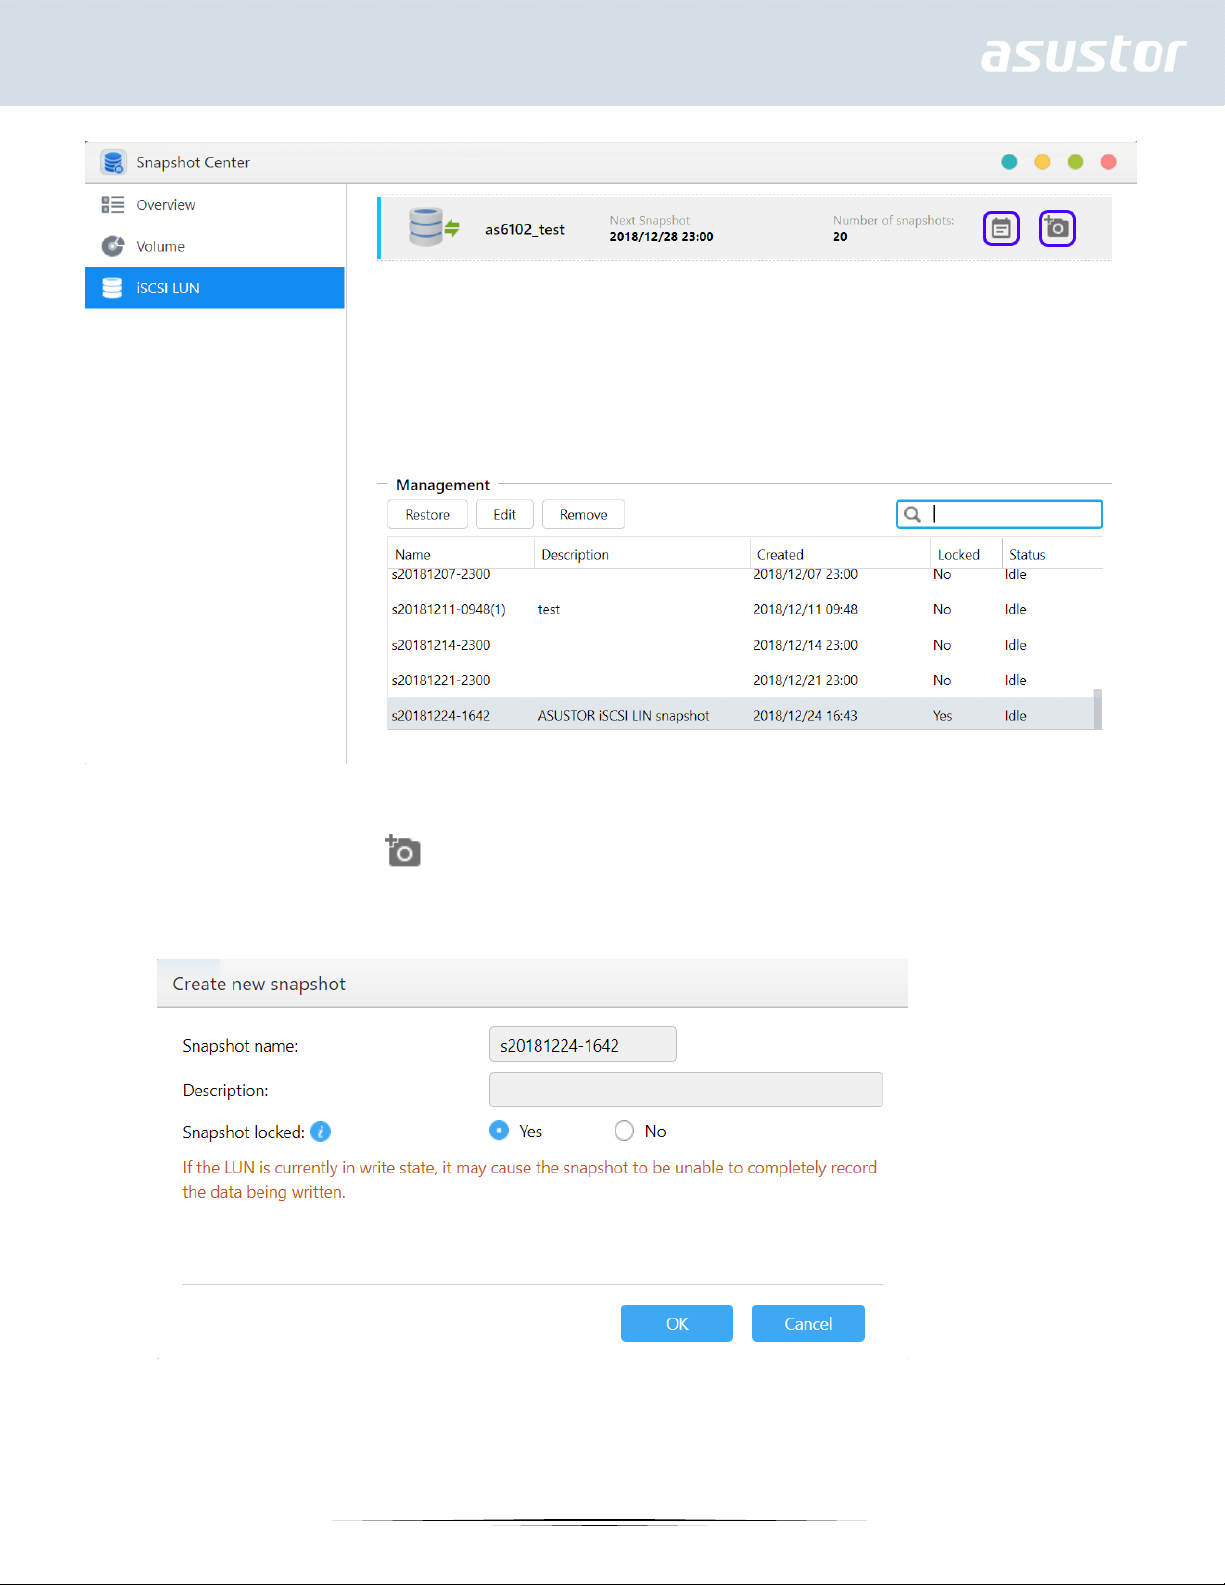Click the Cancel button

coord(808,1323)
